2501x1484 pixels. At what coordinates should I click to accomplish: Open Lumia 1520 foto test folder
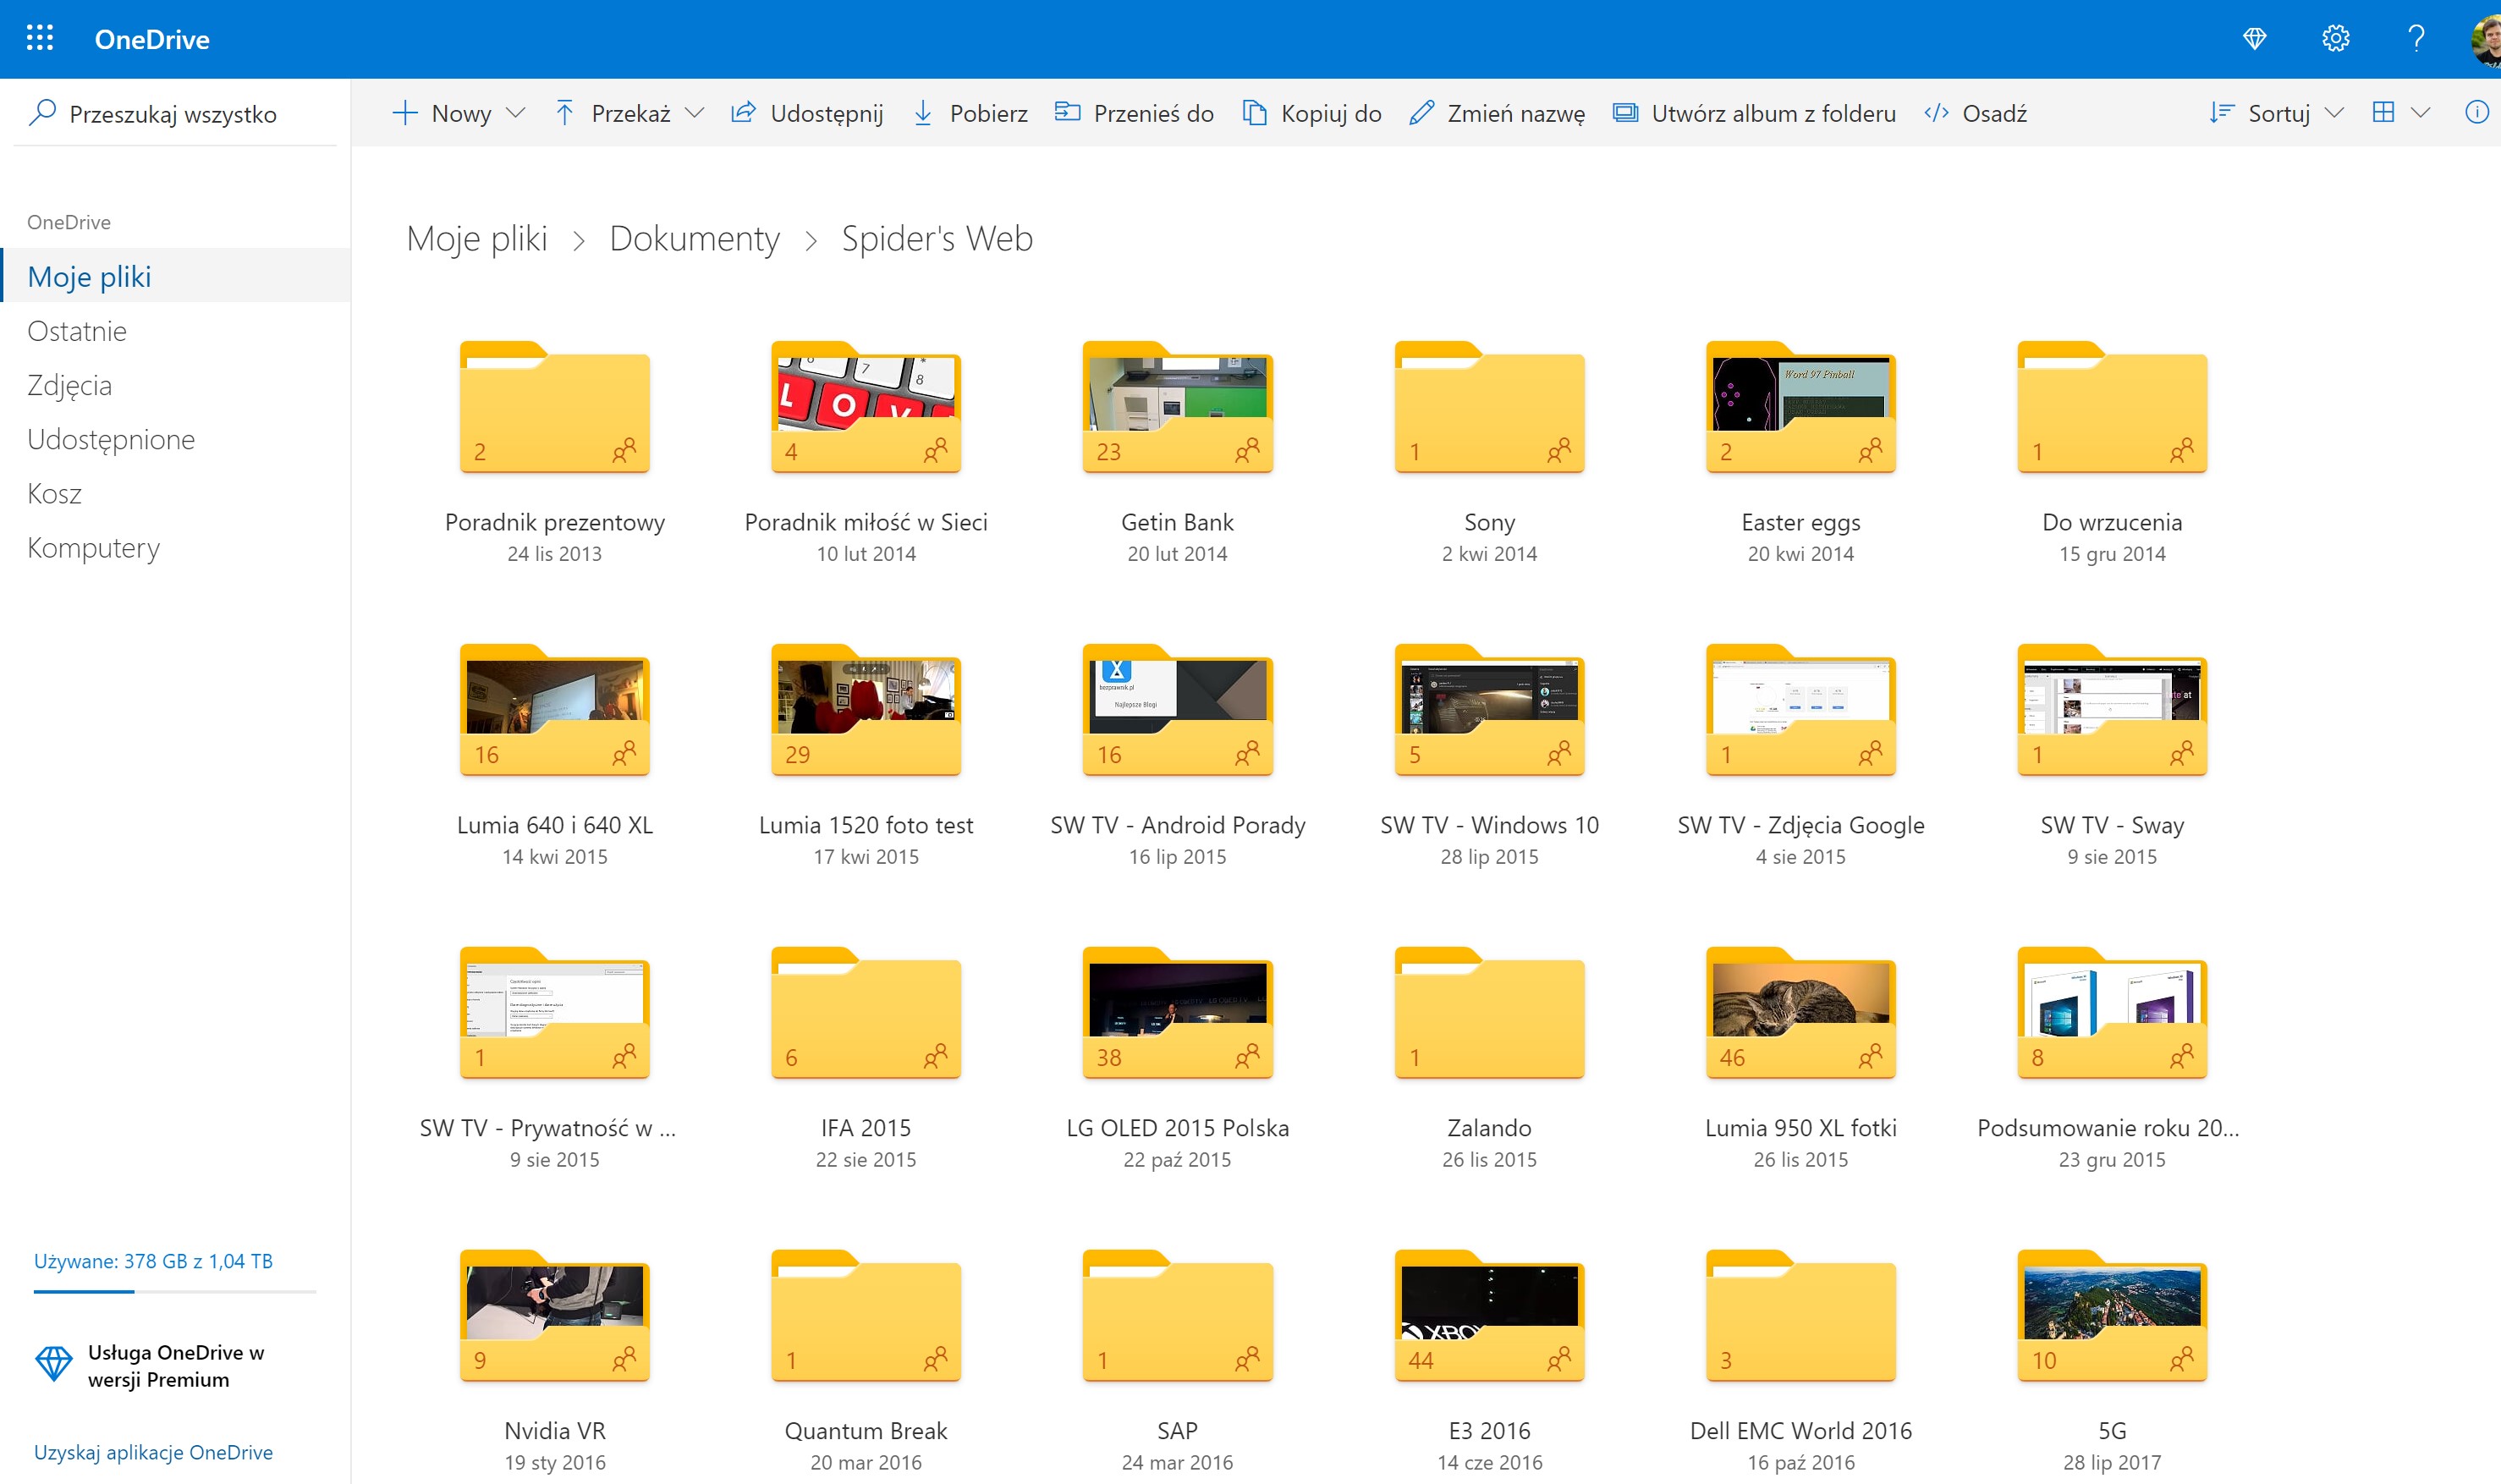(866, 711)
